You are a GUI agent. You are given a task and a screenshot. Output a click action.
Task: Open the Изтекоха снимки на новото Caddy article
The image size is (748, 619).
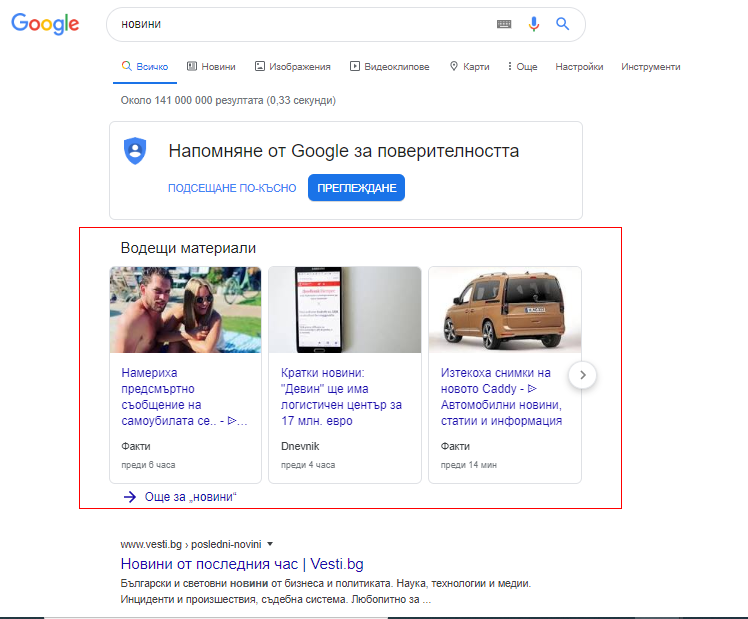pyautogui.click(x=501, y=397)
